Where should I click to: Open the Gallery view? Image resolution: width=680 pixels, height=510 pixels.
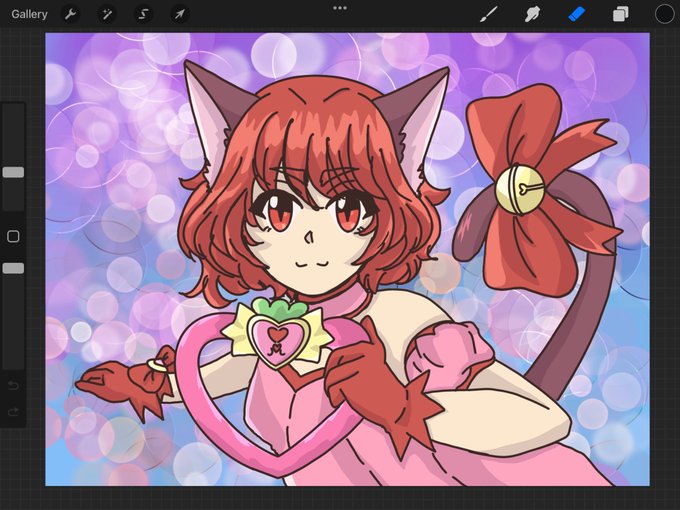click(29, 14)
